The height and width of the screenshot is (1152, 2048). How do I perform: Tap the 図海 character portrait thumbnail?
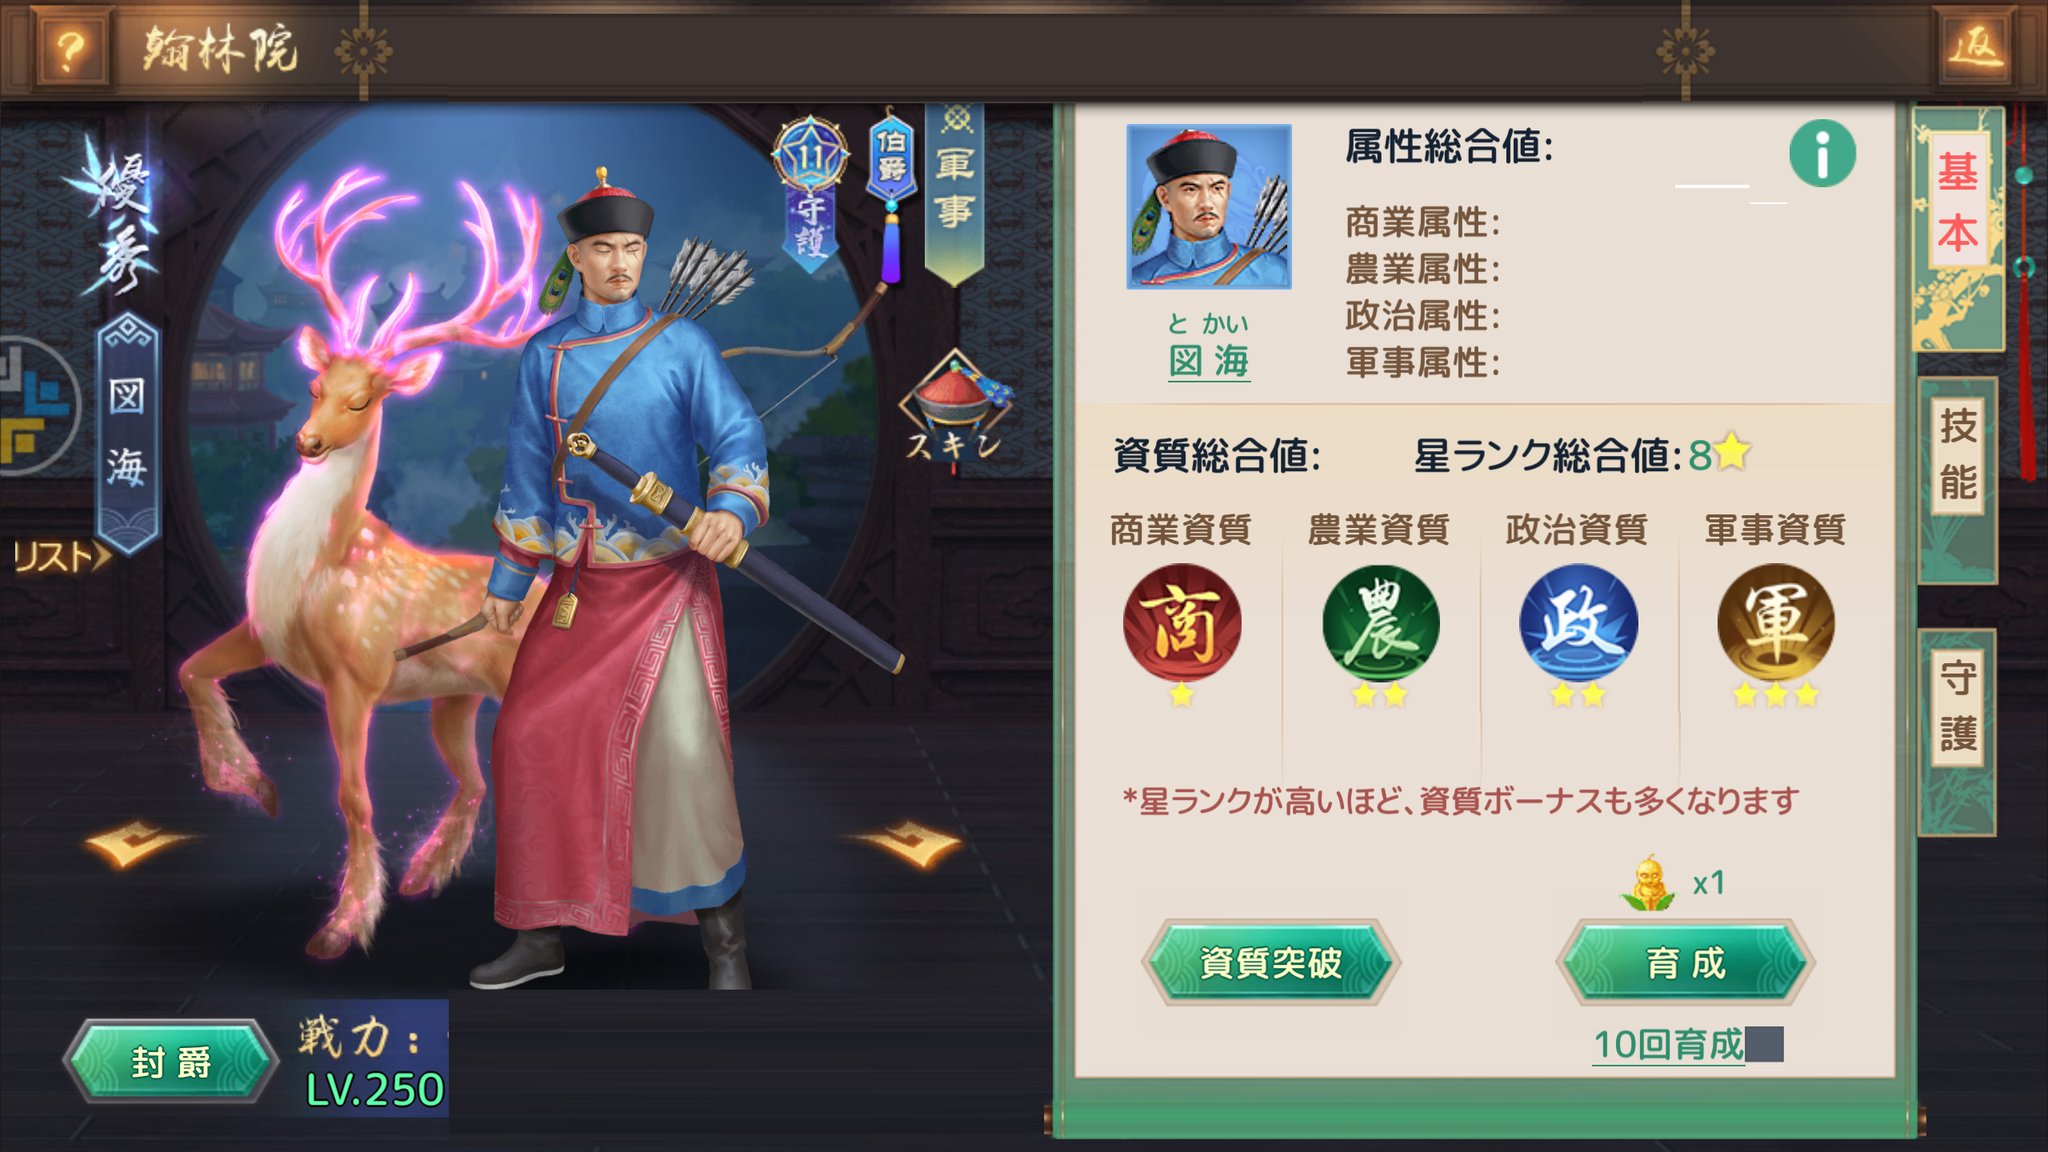(1208, 207)
